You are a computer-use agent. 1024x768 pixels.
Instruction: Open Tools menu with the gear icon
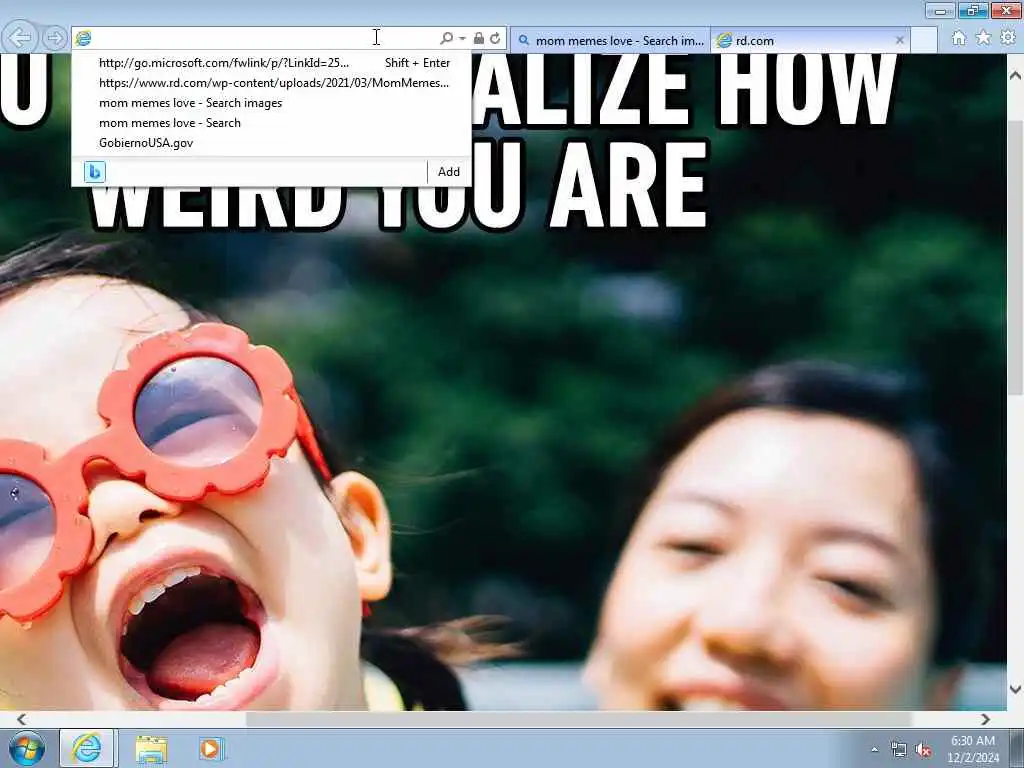point(1008,38)
